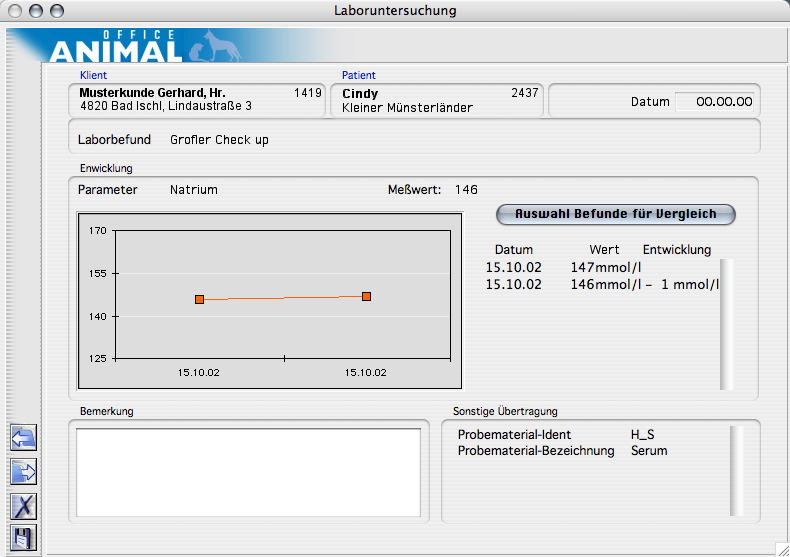The image size is (790, 557).
Task: Click the window resize grip at bottom-right corner
Action: pos(780,547)
